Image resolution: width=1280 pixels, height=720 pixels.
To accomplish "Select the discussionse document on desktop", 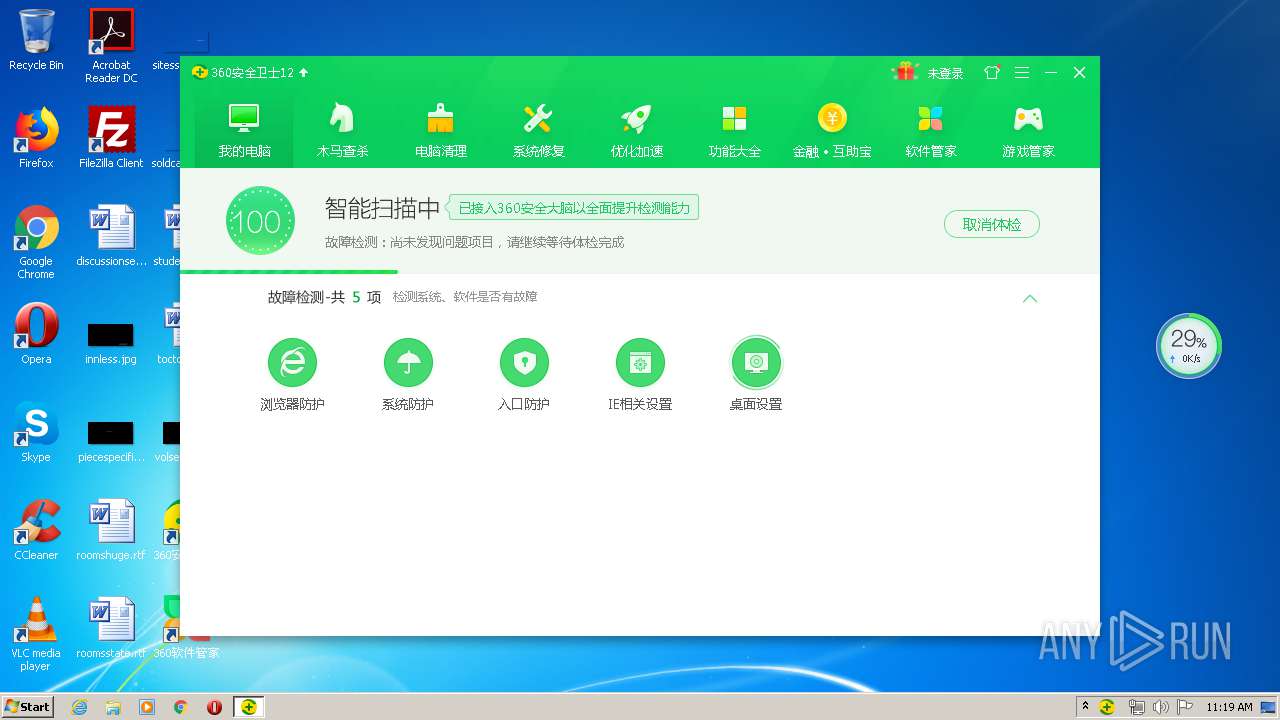I will (111, 236).
